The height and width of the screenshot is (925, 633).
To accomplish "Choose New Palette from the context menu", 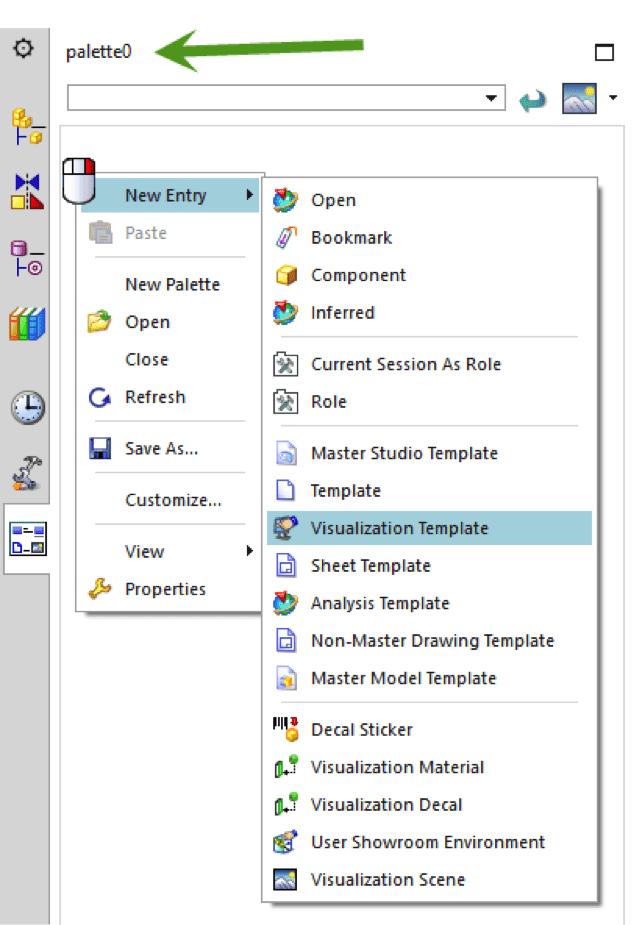I will pyautogui.click(x=172, y=284).
